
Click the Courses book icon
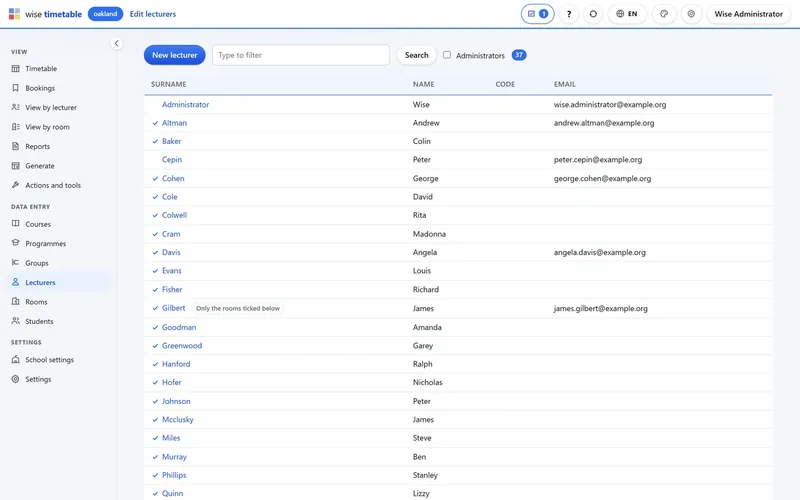[x=15, y=224]
